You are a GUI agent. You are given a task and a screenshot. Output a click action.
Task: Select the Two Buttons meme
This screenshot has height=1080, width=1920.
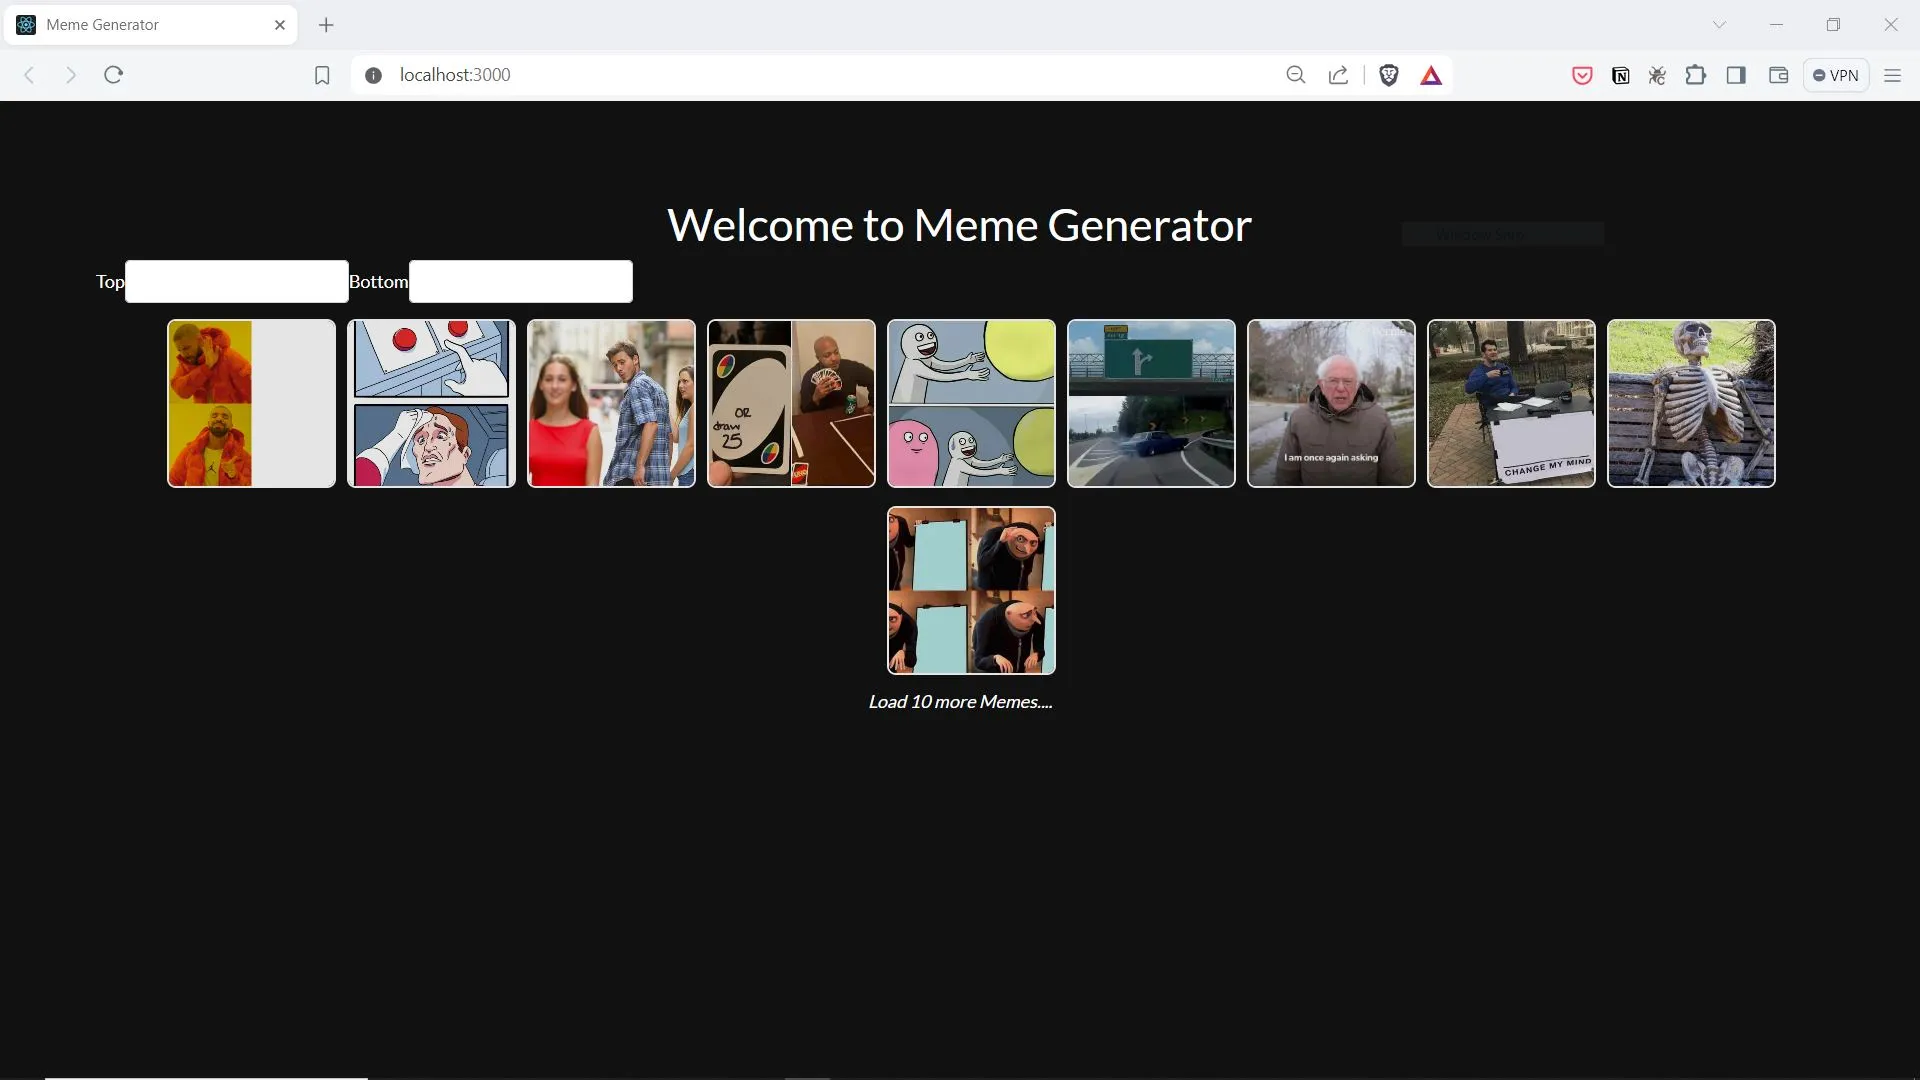431,403
